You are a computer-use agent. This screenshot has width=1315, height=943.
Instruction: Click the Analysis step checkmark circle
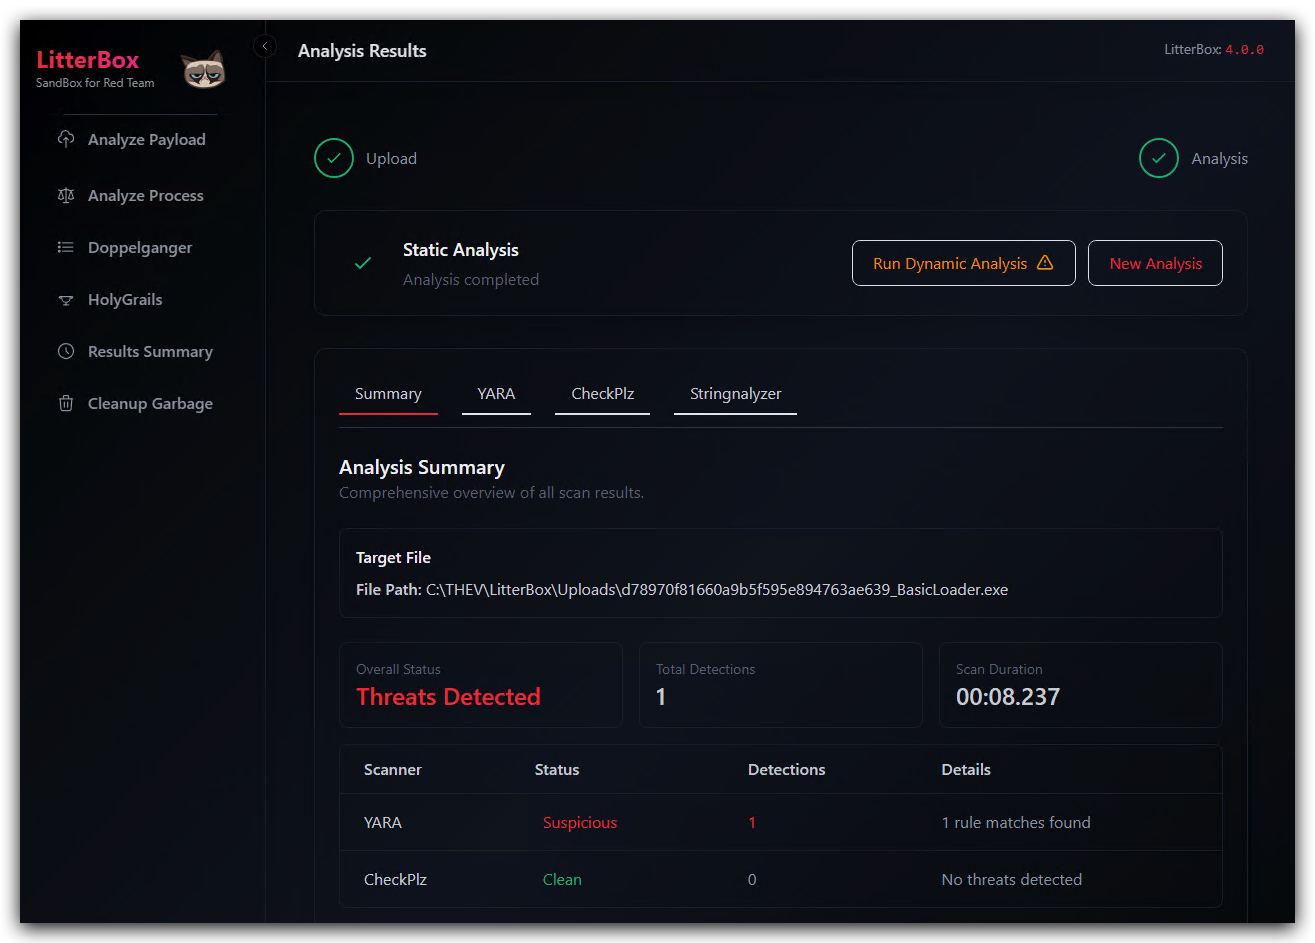tap(1159, 158)
